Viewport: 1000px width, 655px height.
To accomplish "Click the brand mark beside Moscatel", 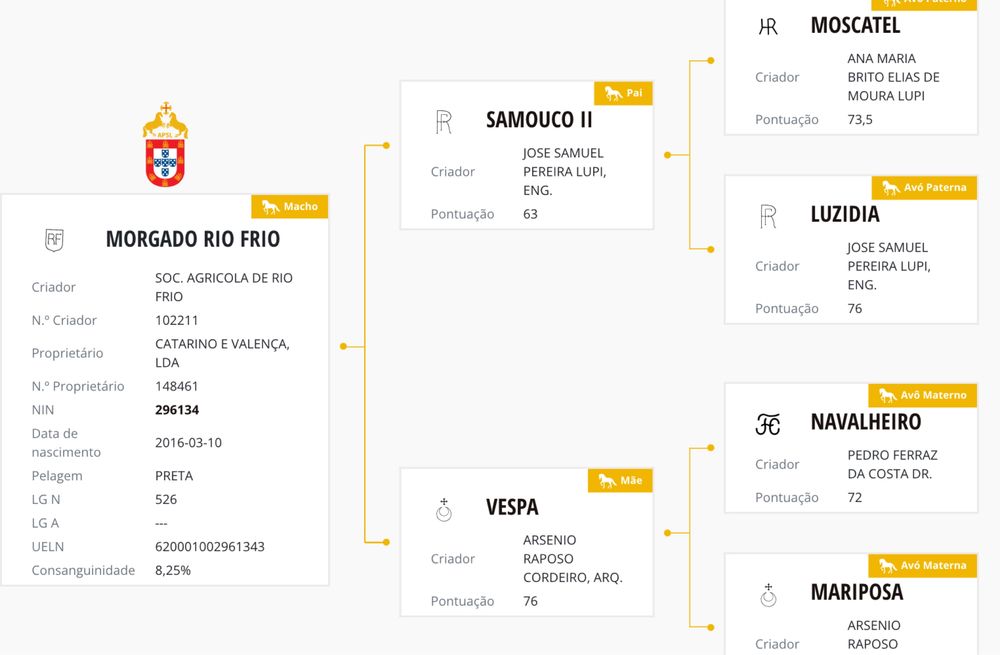I will (768, 27).
